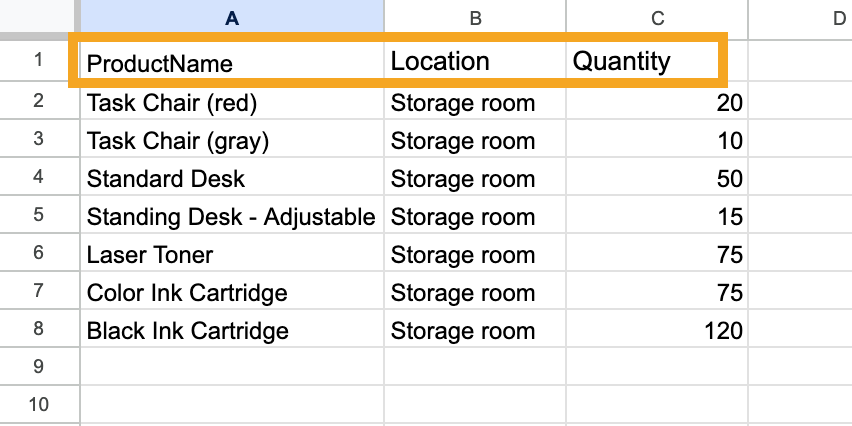Click the select-all corner box
Image resolution: width=852 pixels, height=426 pixels.
point(39,15)
